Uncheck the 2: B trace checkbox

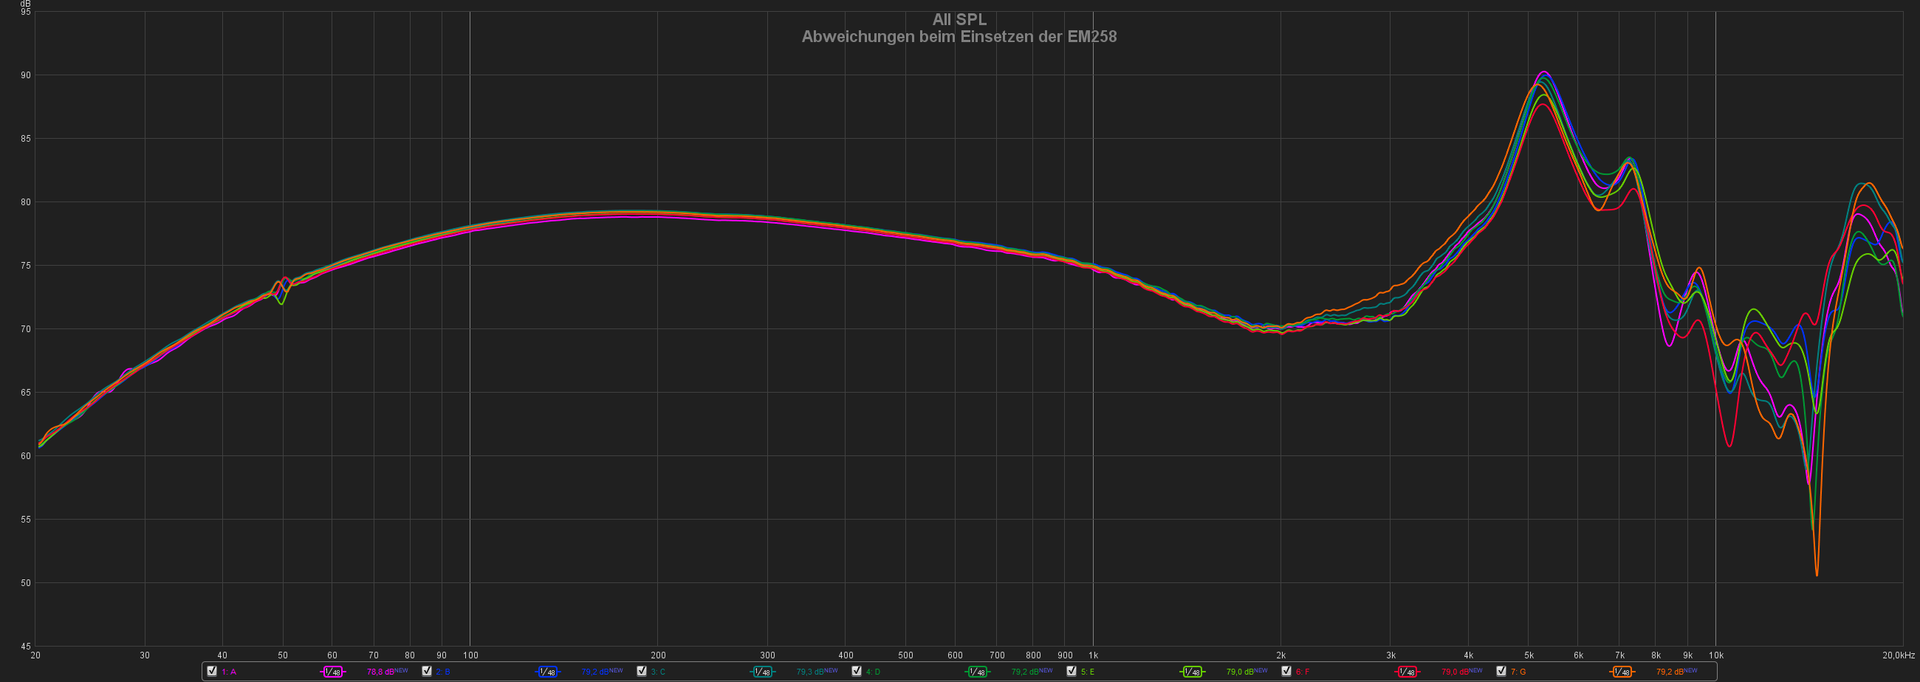427,671
